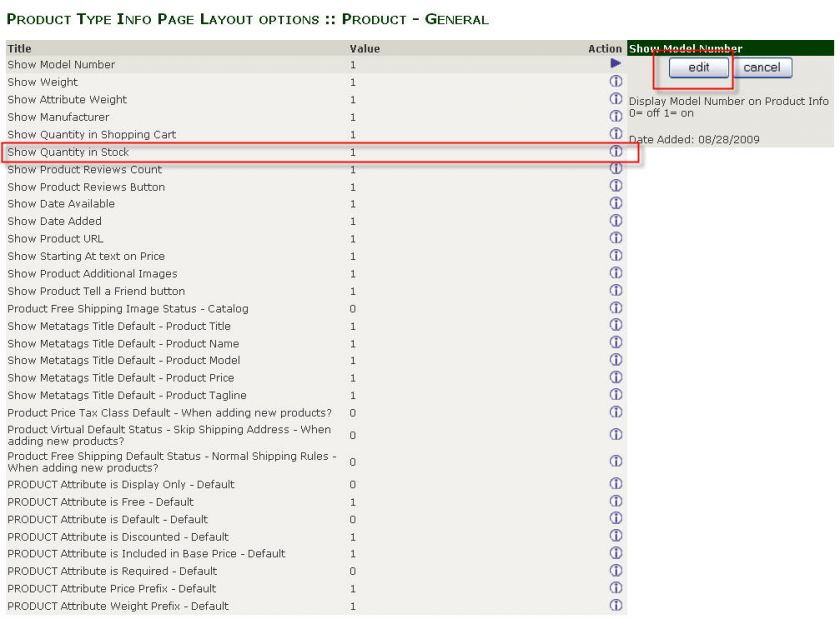Click the cancel button
The height and width of the screenshot is (619, 840).
click(761, 68)
